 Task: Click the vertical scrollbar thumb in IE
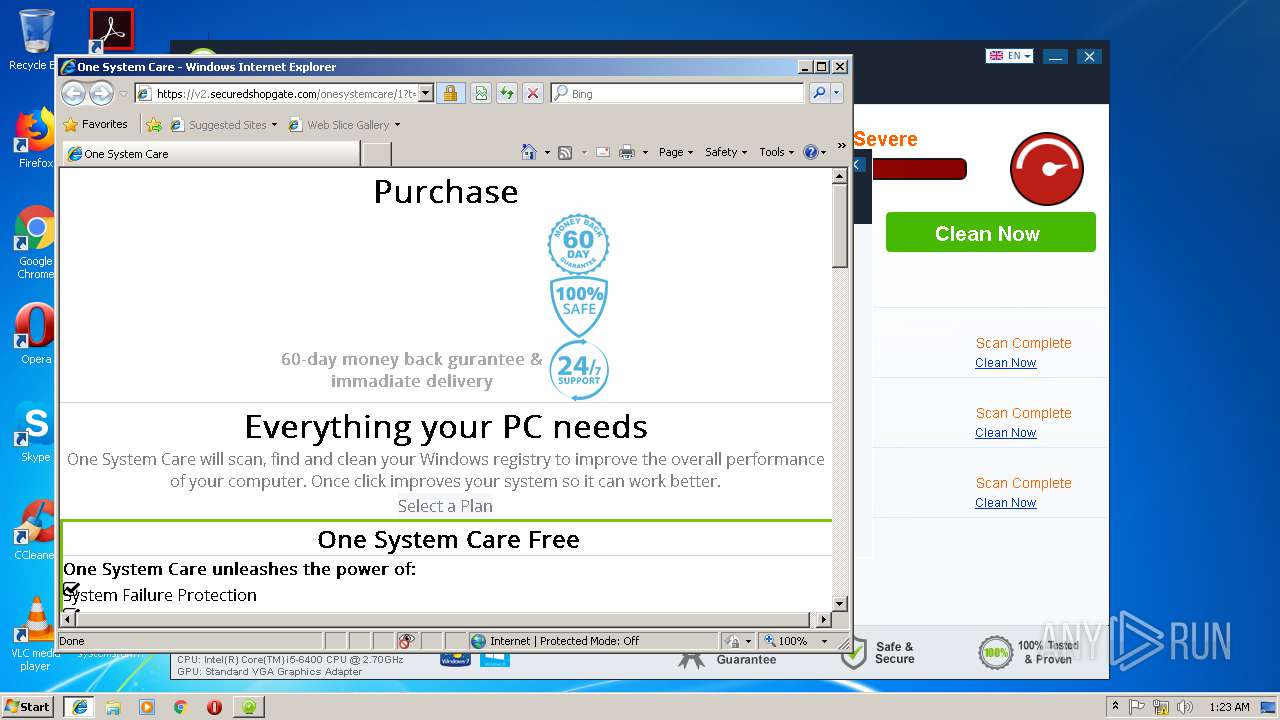(840, 226)
